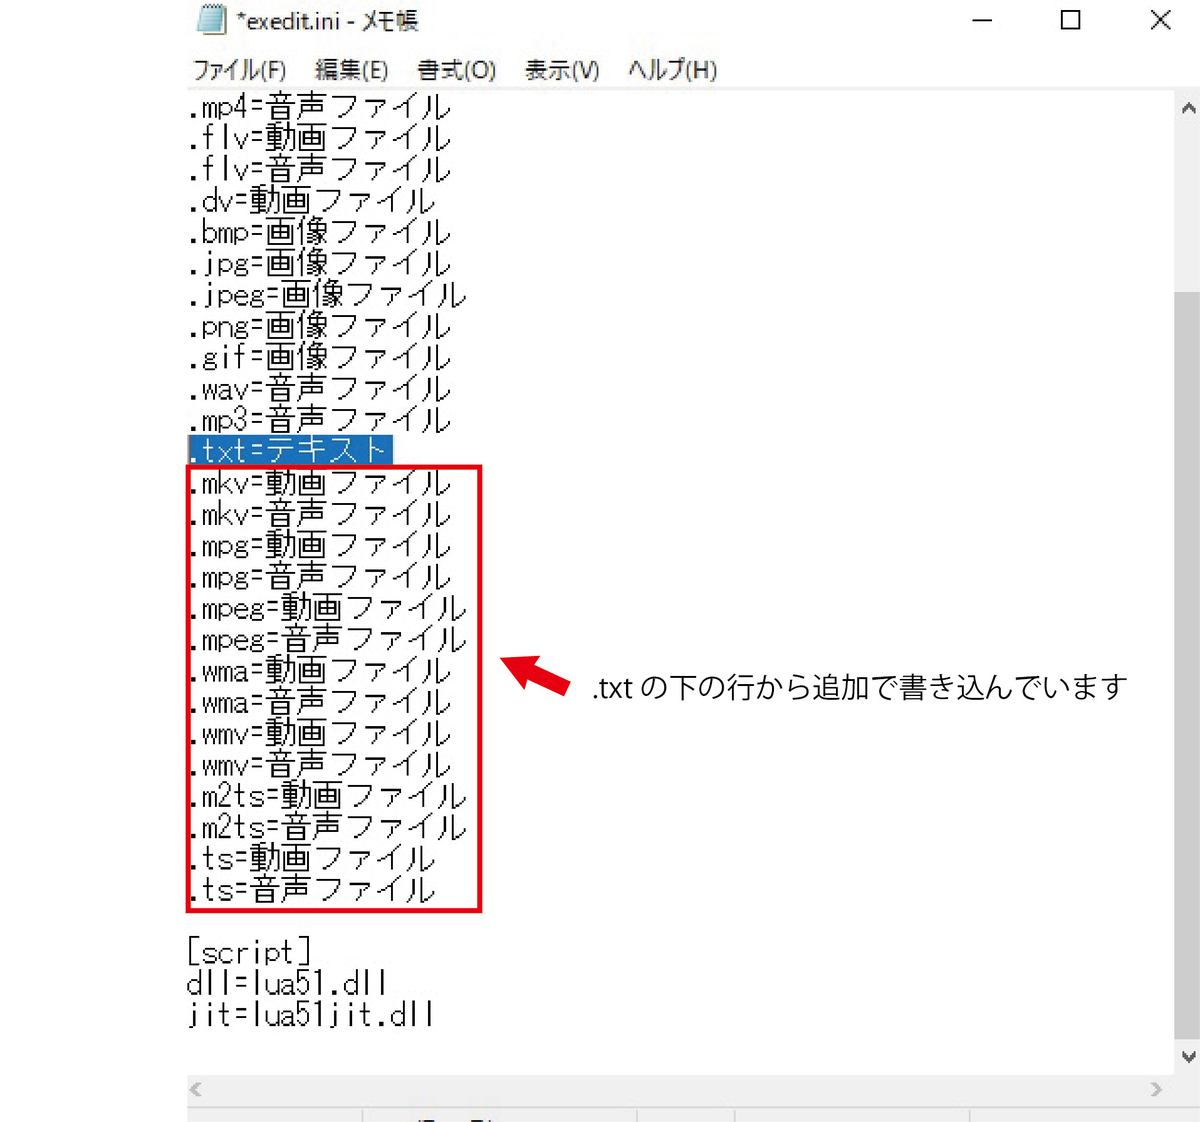Click the [script] section header line
The height and width of the screenshot is (1122, 1200).
(249, 952)
